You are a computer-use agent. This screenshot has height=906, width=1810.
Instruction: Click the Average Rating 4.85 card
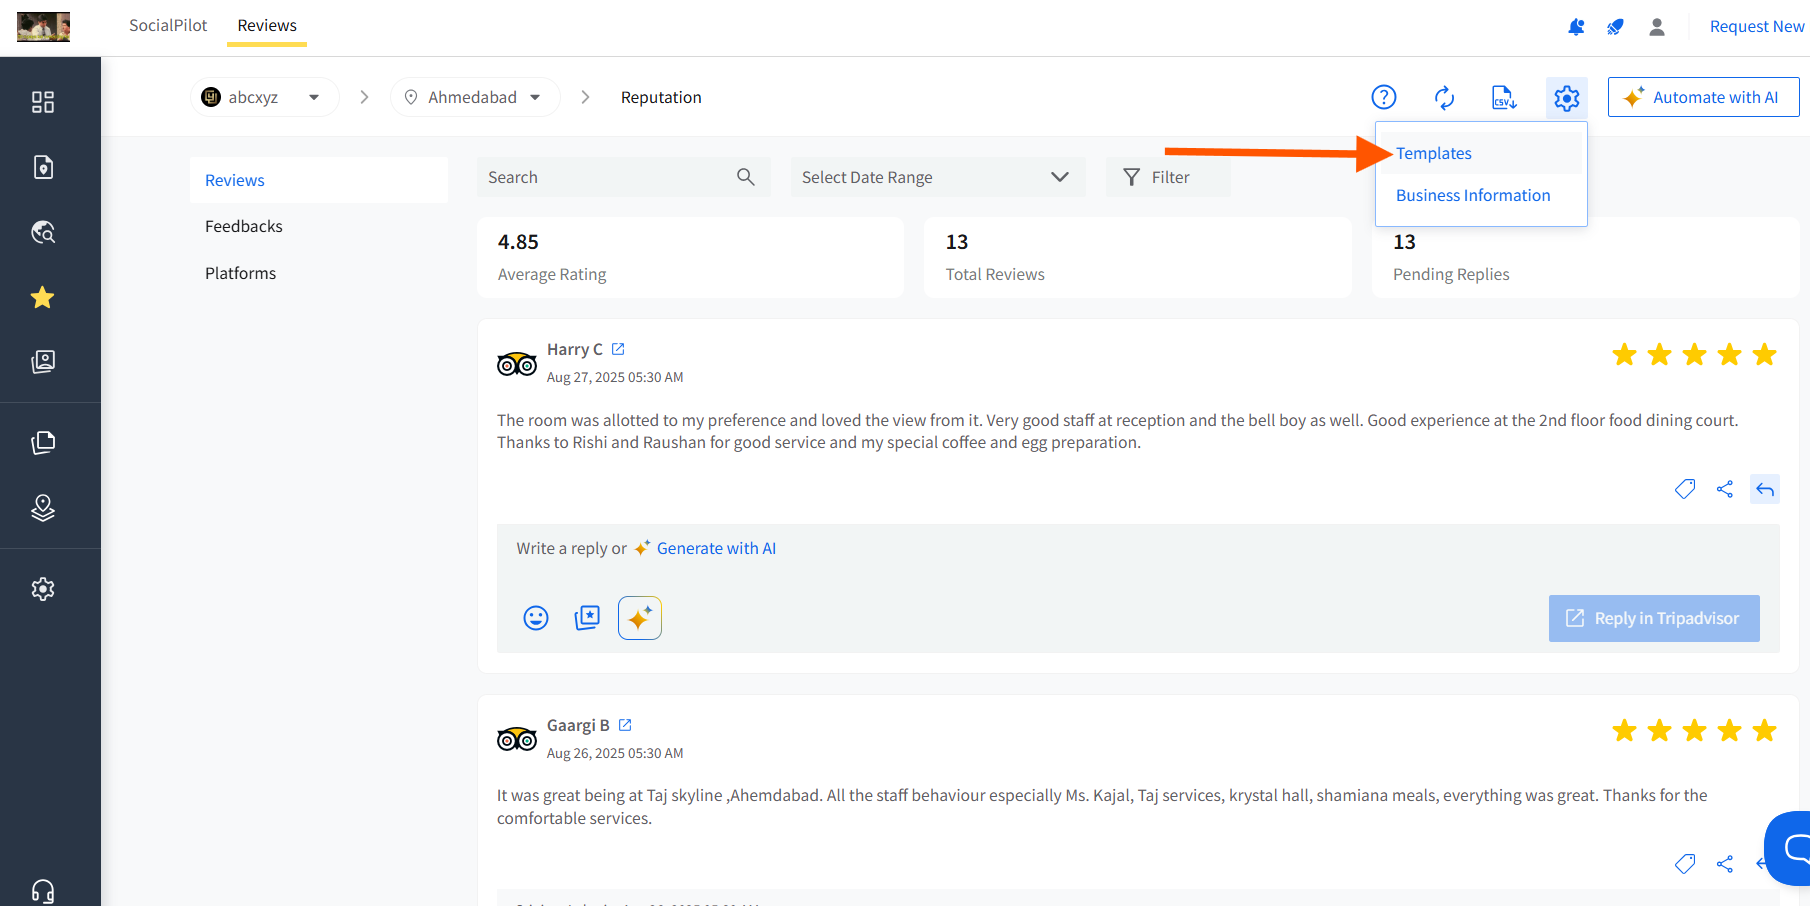[691, 258]
